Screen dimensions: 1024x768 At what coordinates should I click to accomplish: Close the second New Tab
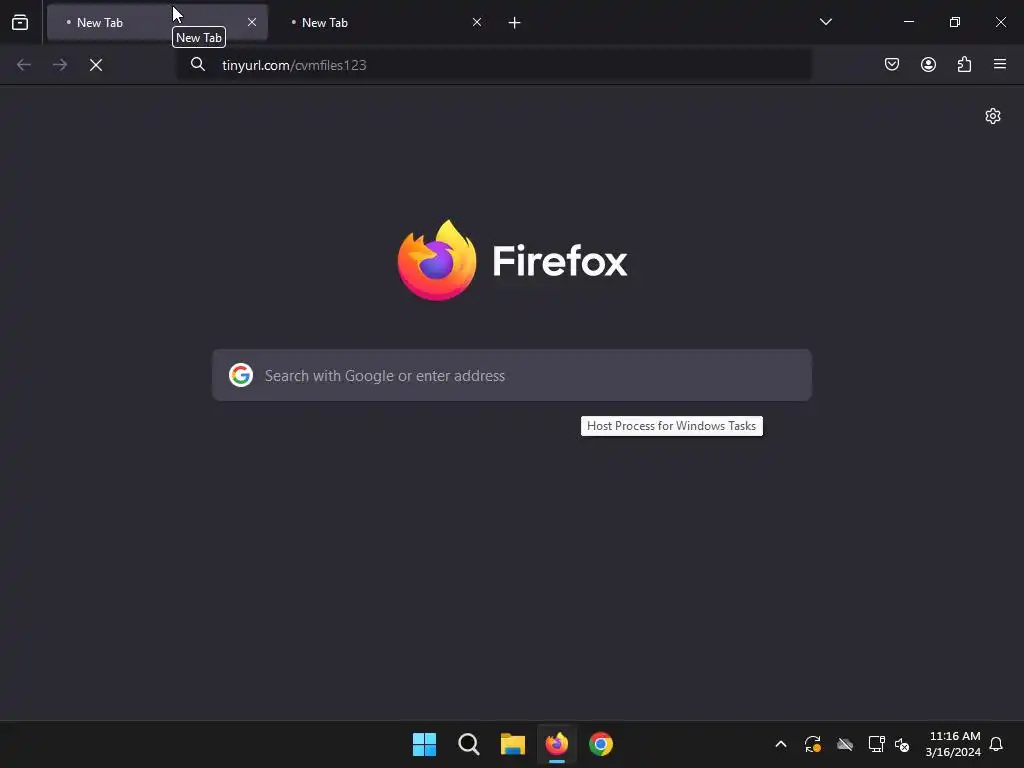click(477, 22)
